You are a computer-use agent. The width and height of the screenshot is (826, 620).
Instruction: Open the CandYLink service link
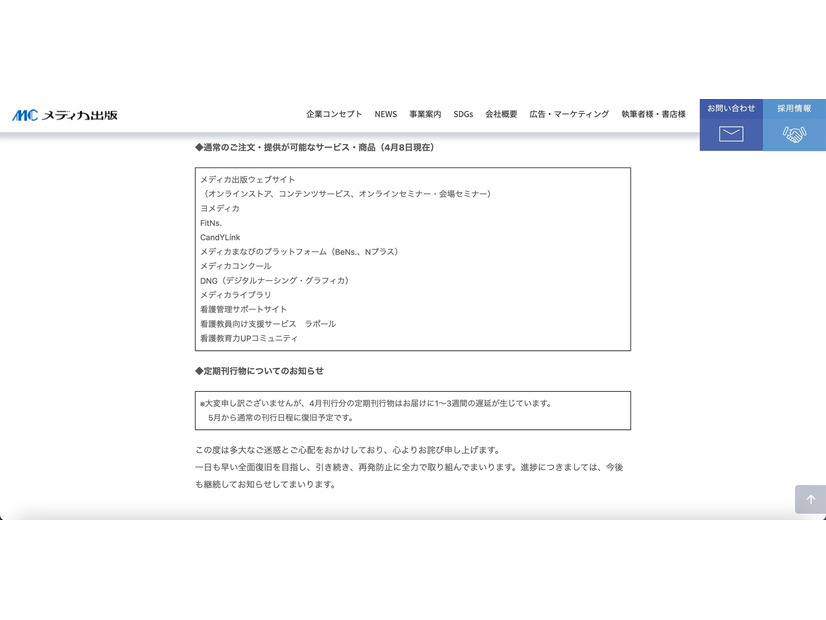221,237
